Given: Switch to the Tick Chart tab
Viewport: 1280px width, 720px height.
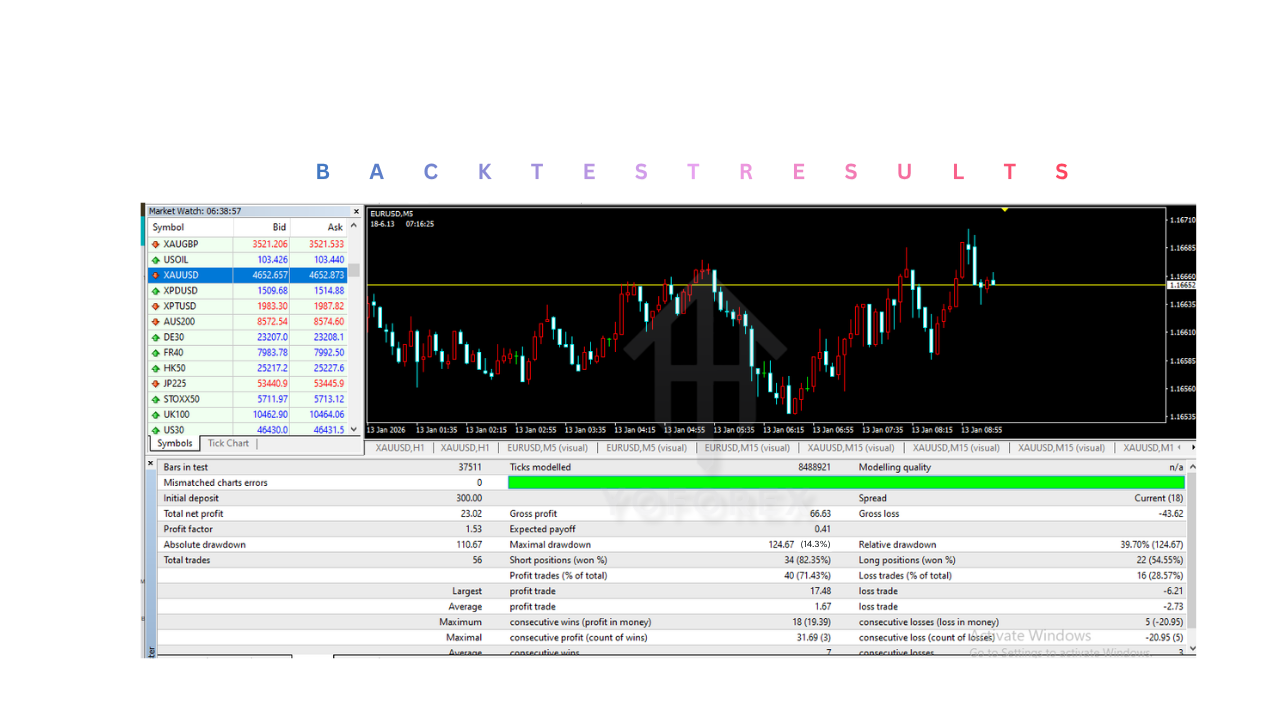Looking at the screenshot, I should pos(228,443).
